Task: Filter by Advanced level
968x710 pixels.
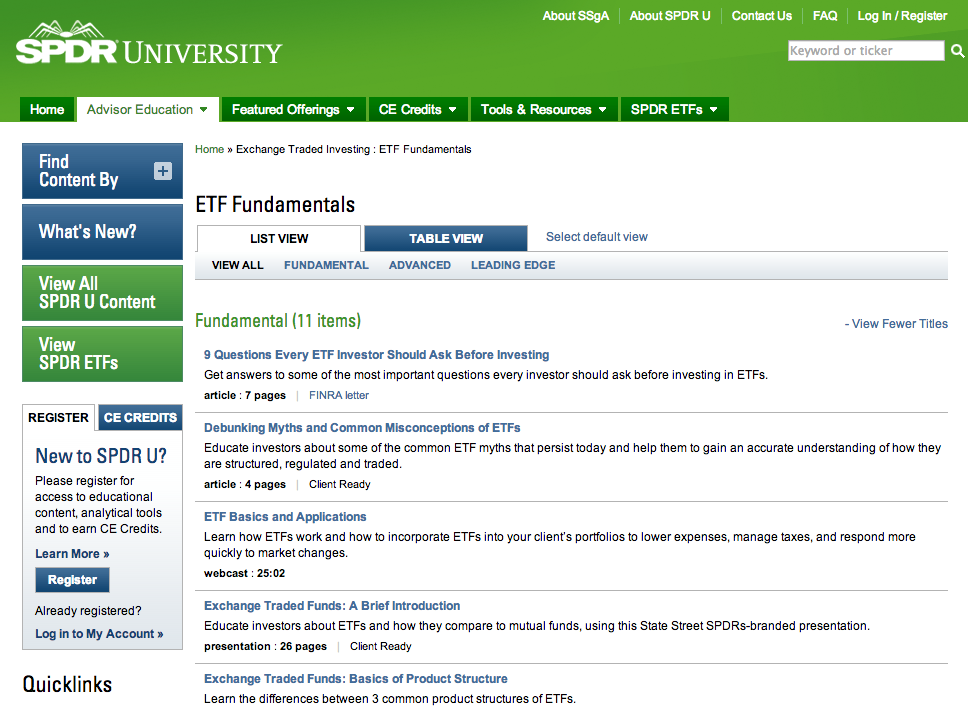Action: (x=420, y=265)
